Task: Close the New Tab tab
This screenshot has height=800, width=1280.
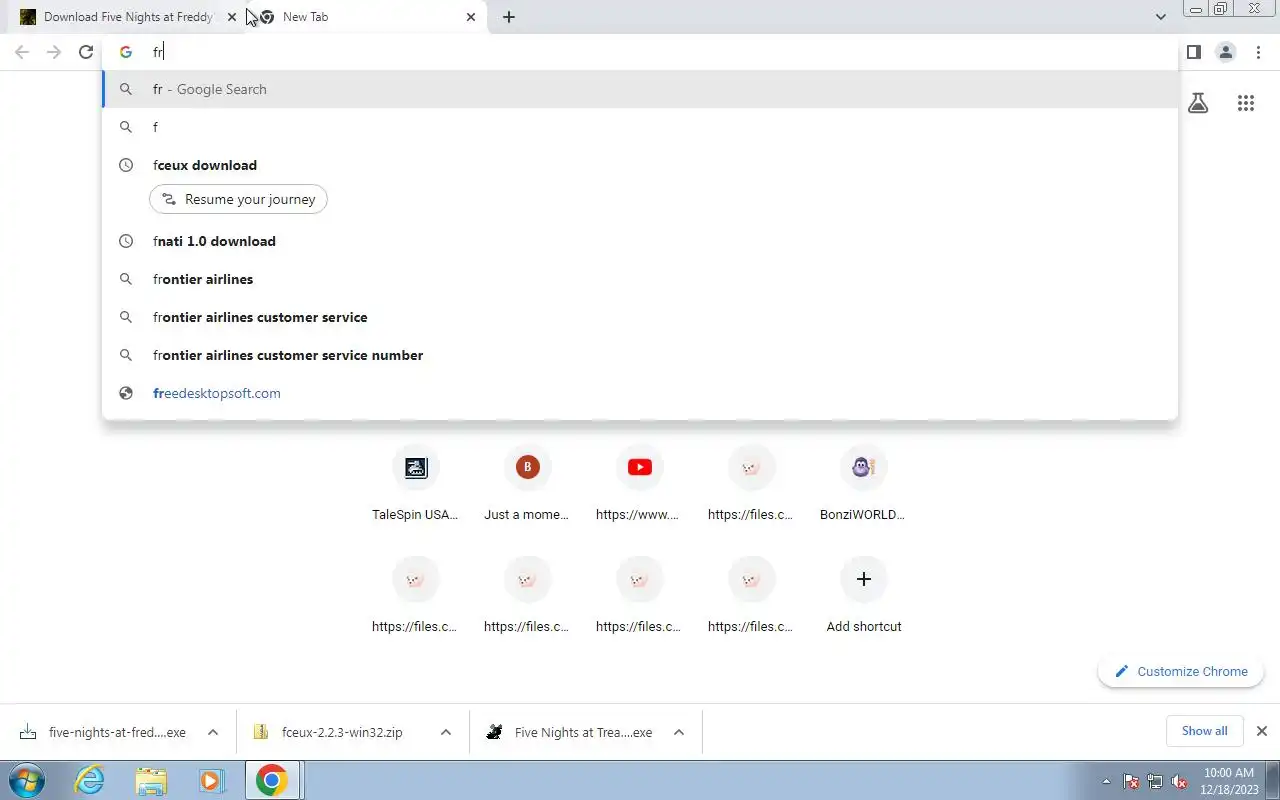Action: click(471, 17)
